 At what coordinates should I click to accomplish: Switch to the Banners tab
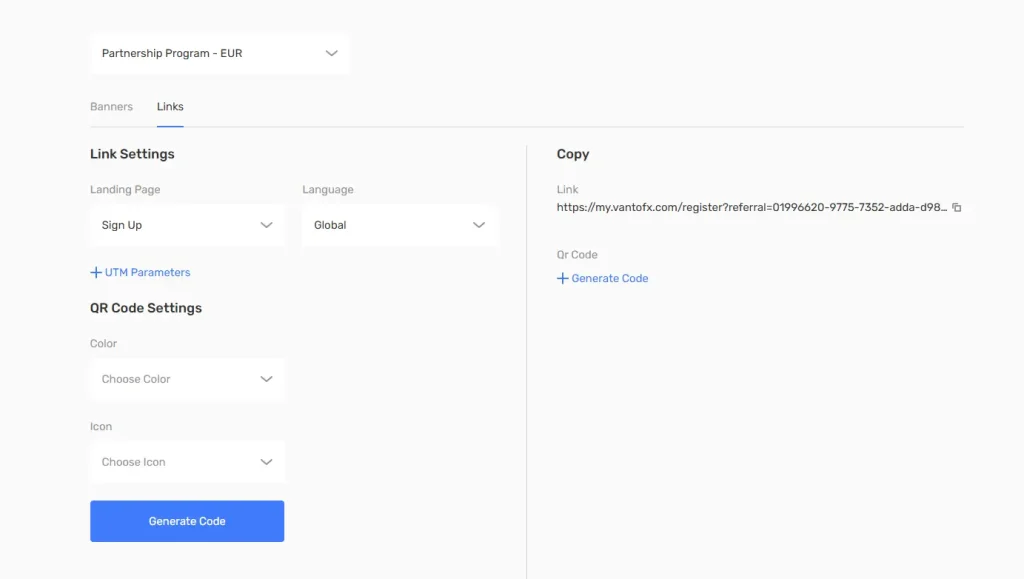tap(111, 107)
